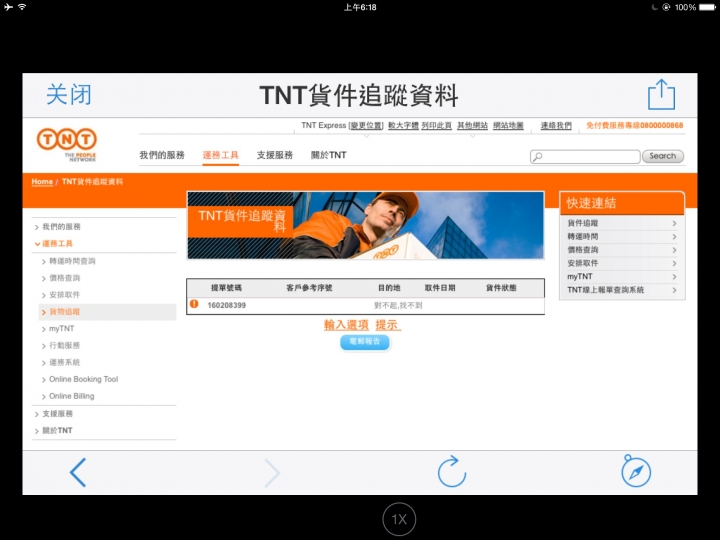Click the TNT logo
This screenshot has width=720, height=540.
(x=67, y=144)
